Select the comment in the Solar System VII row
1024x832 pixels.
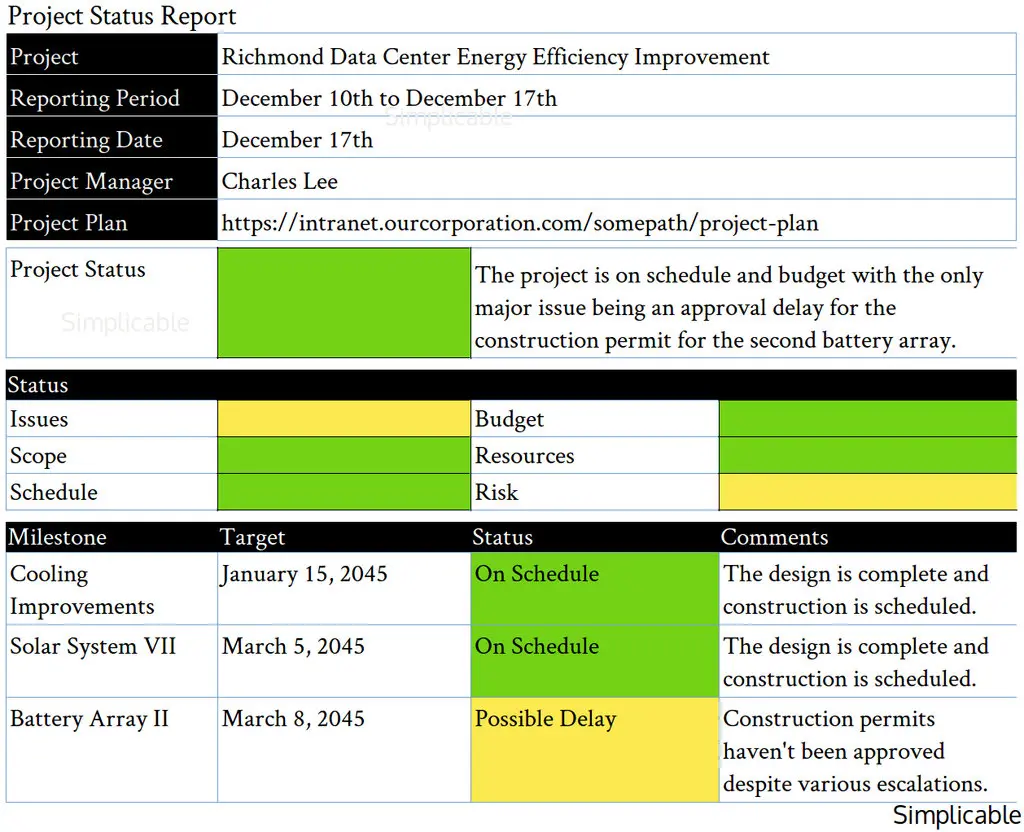856,663
